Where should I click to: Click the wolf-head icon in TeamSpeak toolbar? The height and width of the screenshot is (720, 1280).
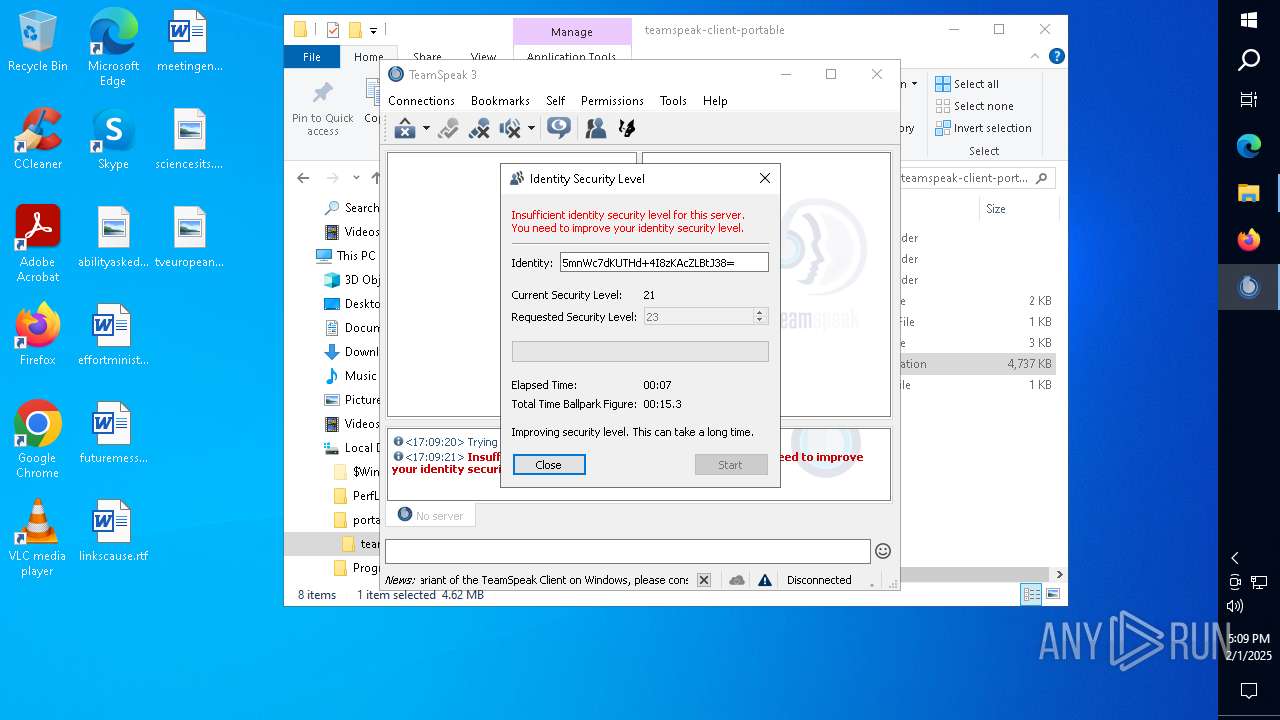pyautogui.click(x=627, y=128)
